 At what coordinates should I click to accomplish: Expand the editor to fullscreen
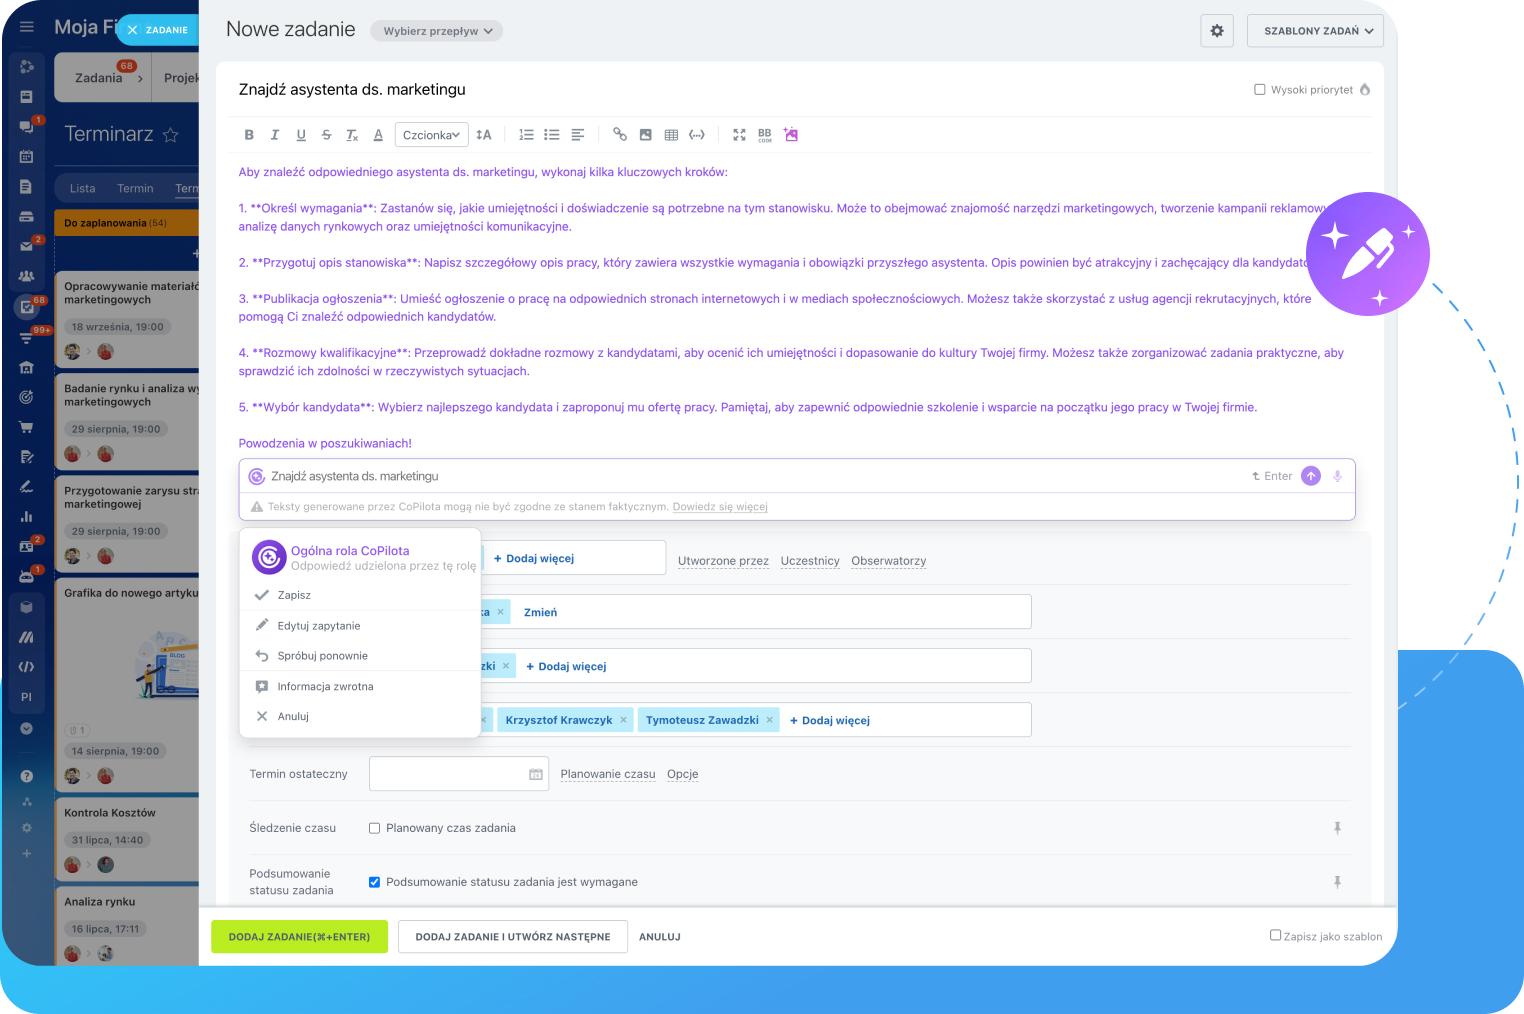pos(739,135)
